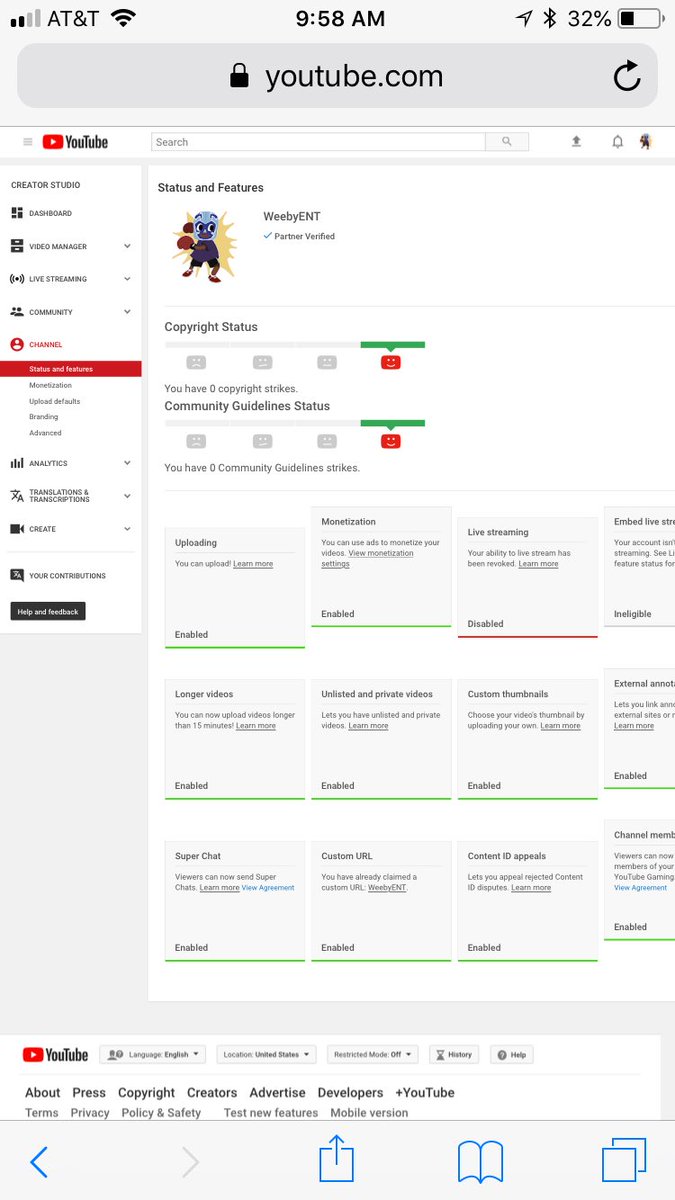Click Learn more under Uploading
Image resolution: width=675 pixels, height=1200 pixels.
tap(253, 564)
